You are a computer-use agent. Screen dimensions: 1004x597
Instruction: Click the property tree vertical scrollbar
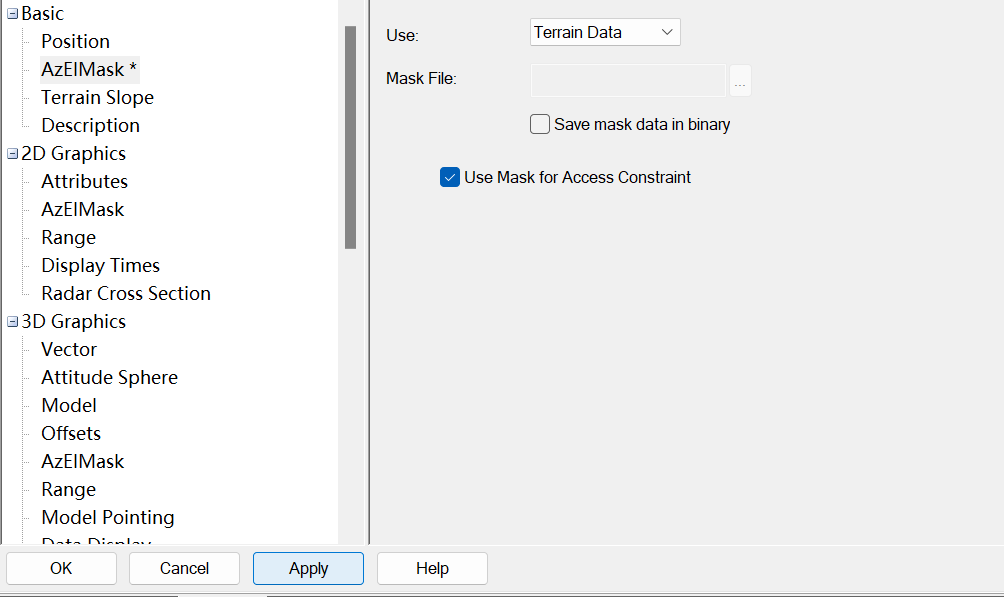click(350, 137)
